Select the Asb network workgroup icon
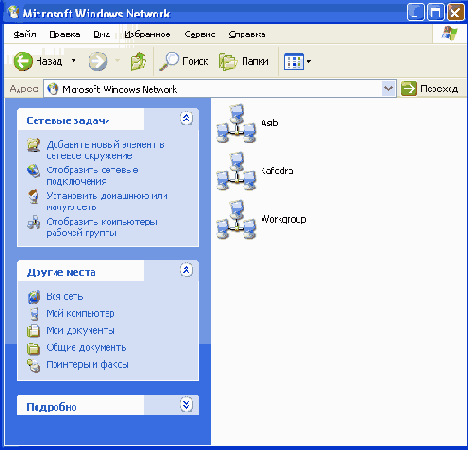 click(x=236, y=123)
